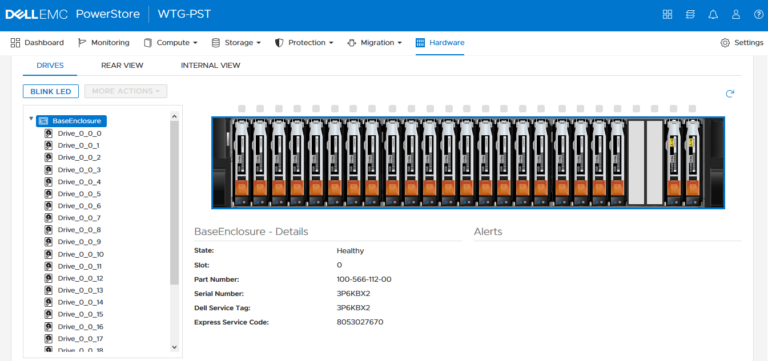Click the Alerts section heading
The width and height of the screenshot is (768, 361).
click(488, 232)
